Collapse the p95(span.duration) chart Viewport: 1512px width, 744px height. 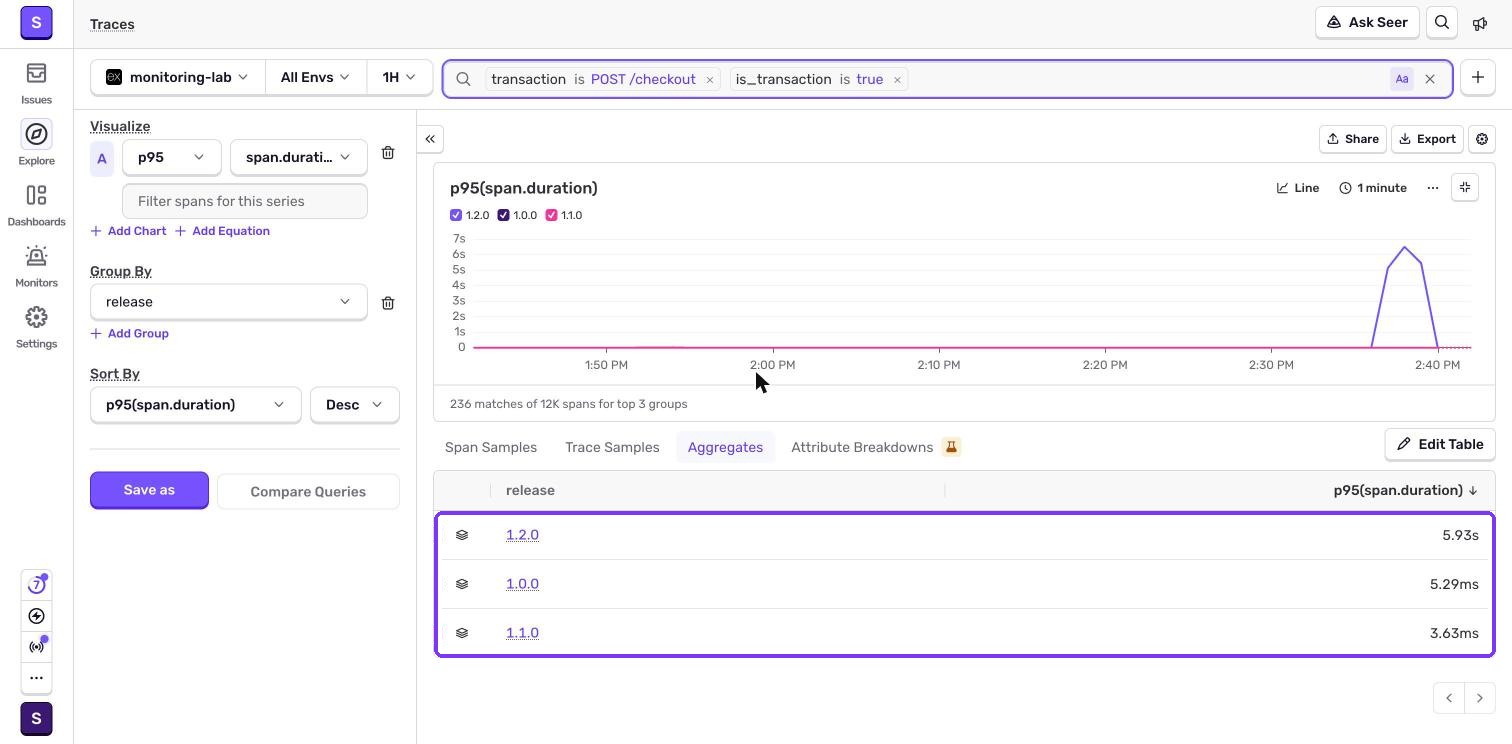(1465, 188)
